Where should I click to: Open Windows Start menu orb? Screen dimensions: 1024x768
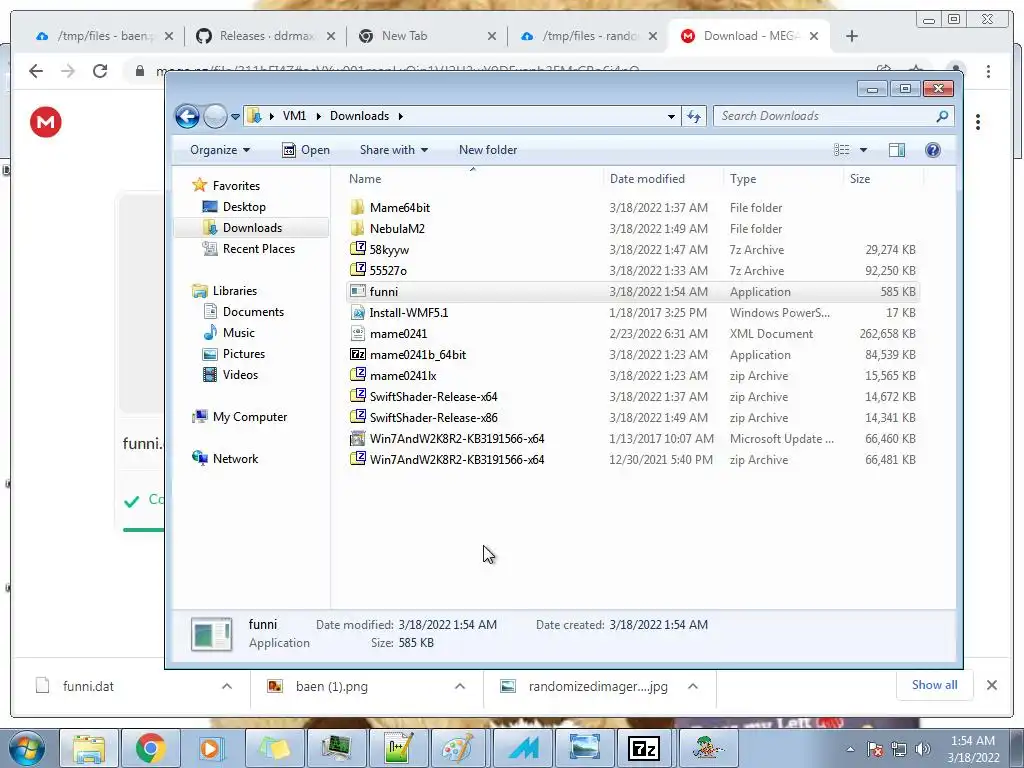27,748
